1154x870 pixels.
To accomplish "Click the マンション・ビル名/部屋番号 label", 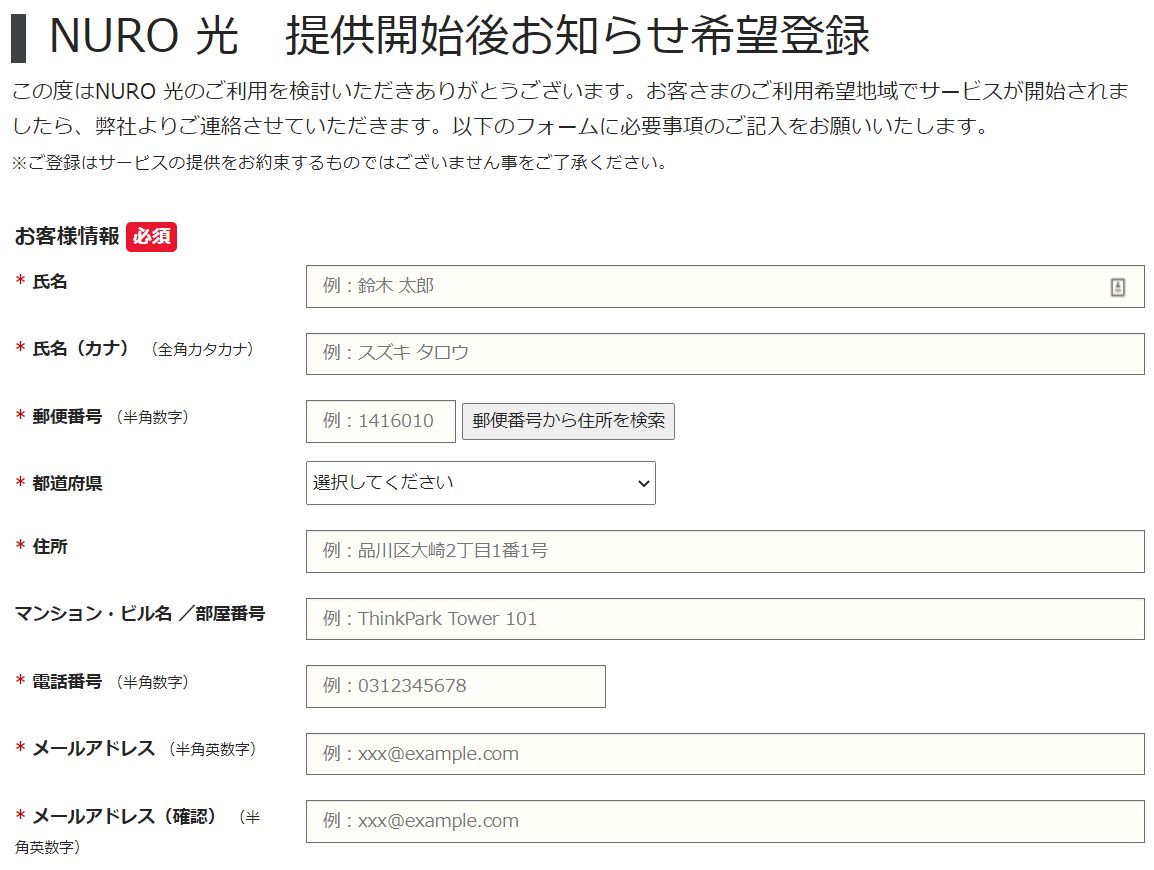I will (x=140, y=613).
